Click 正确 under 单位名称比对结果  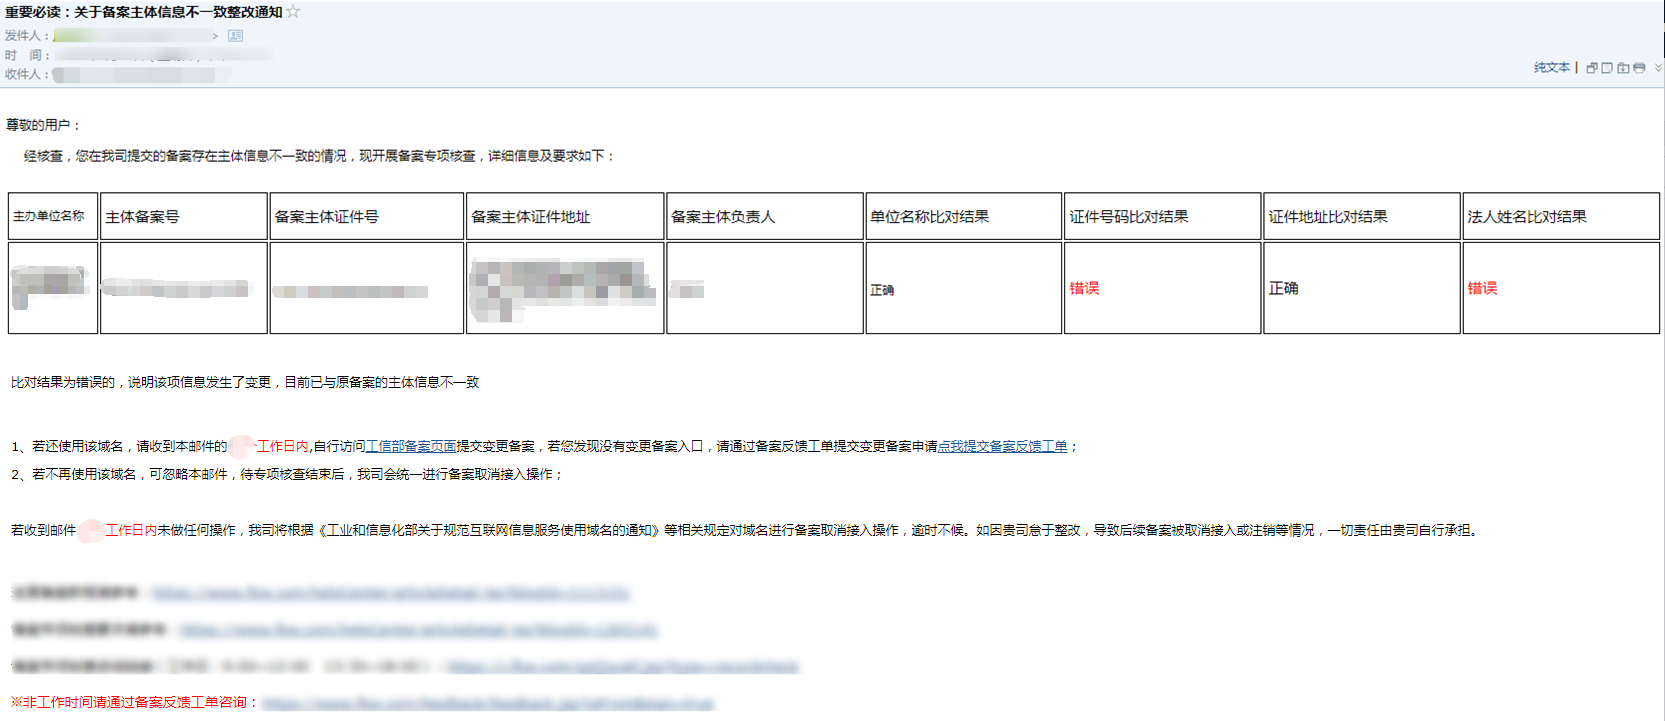[x=882, y=290]
